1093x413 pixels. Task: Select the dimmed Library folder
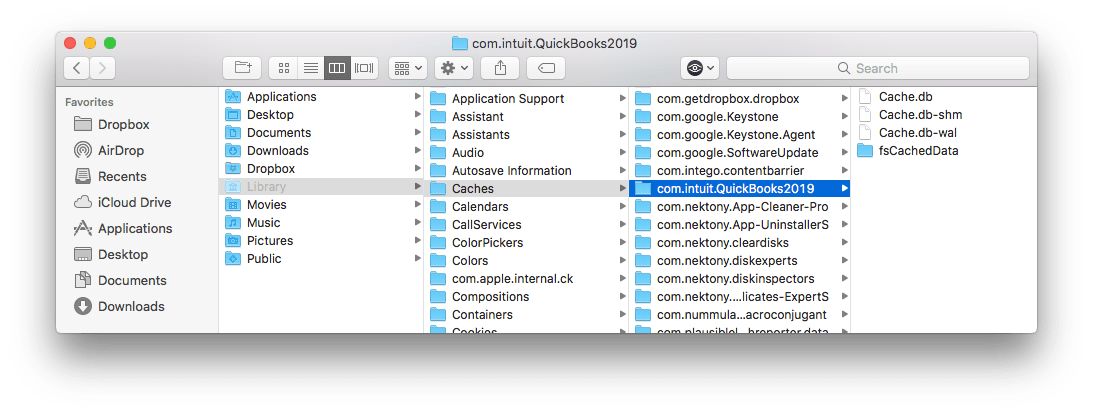[321, 187]
